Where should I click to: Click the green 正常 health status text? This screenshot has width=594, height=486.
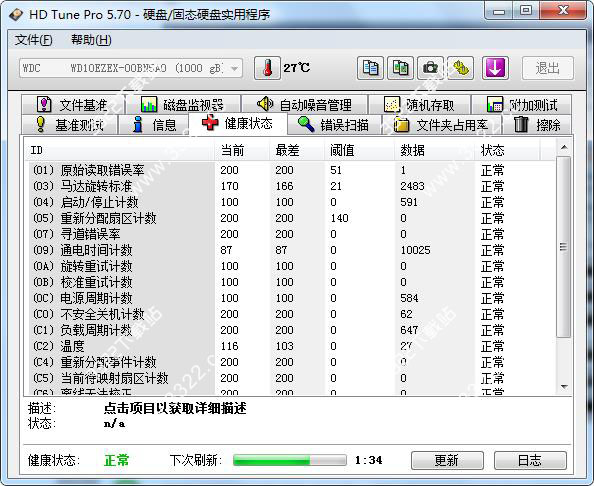click(x=117, y=460)
